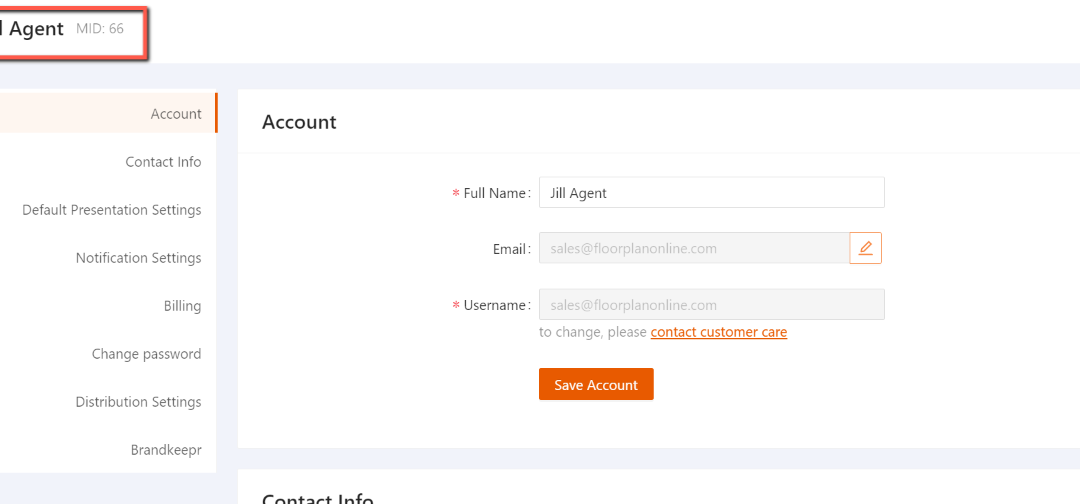Select Notification Settings in sidebar
The image size is (1080, 504).
(138, 258)
